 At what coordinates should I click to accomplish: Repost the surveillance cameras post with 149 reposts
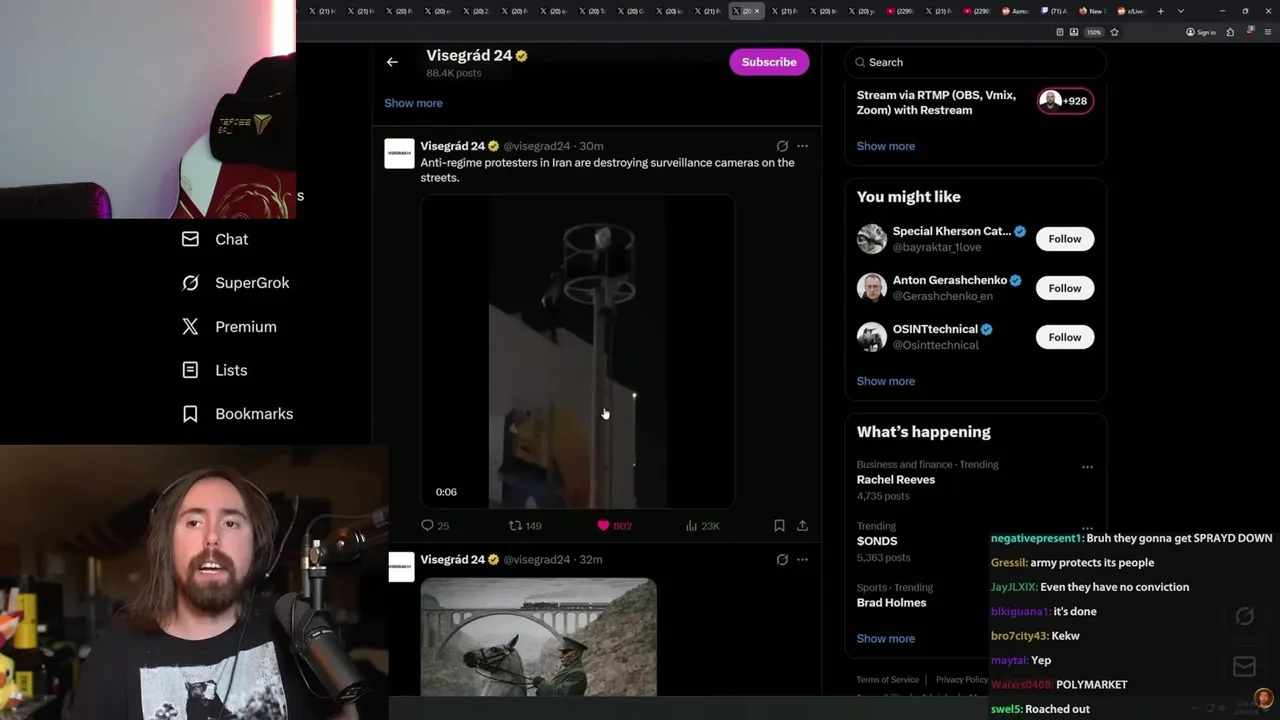[525, 525]
